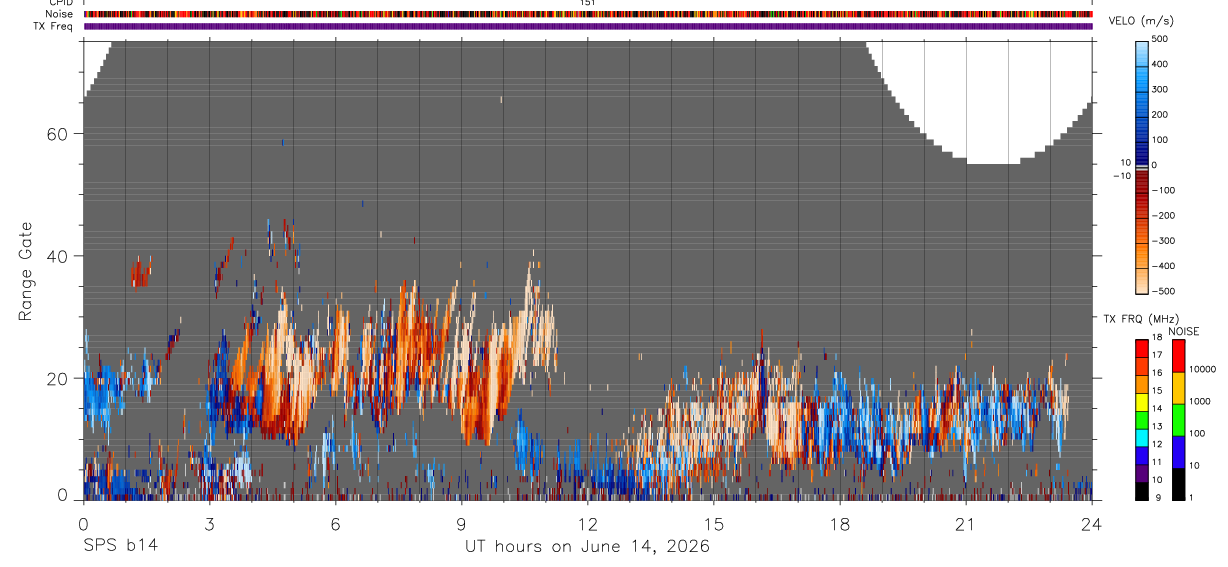Image resolution: width=1228 pixels, height=567 pixels.
Task: Select the blue 10 band in NOISE legend
Action: pyautogui.click(x=1178, y=452)
